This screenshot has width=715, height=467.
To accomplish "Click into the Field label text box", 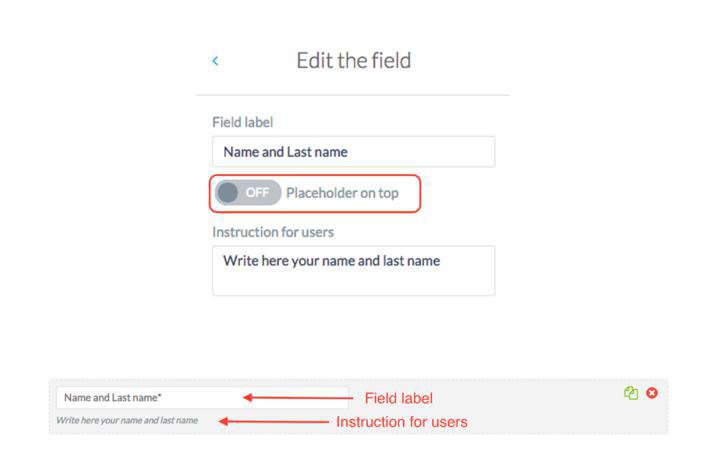I will (x=353, y=152).
